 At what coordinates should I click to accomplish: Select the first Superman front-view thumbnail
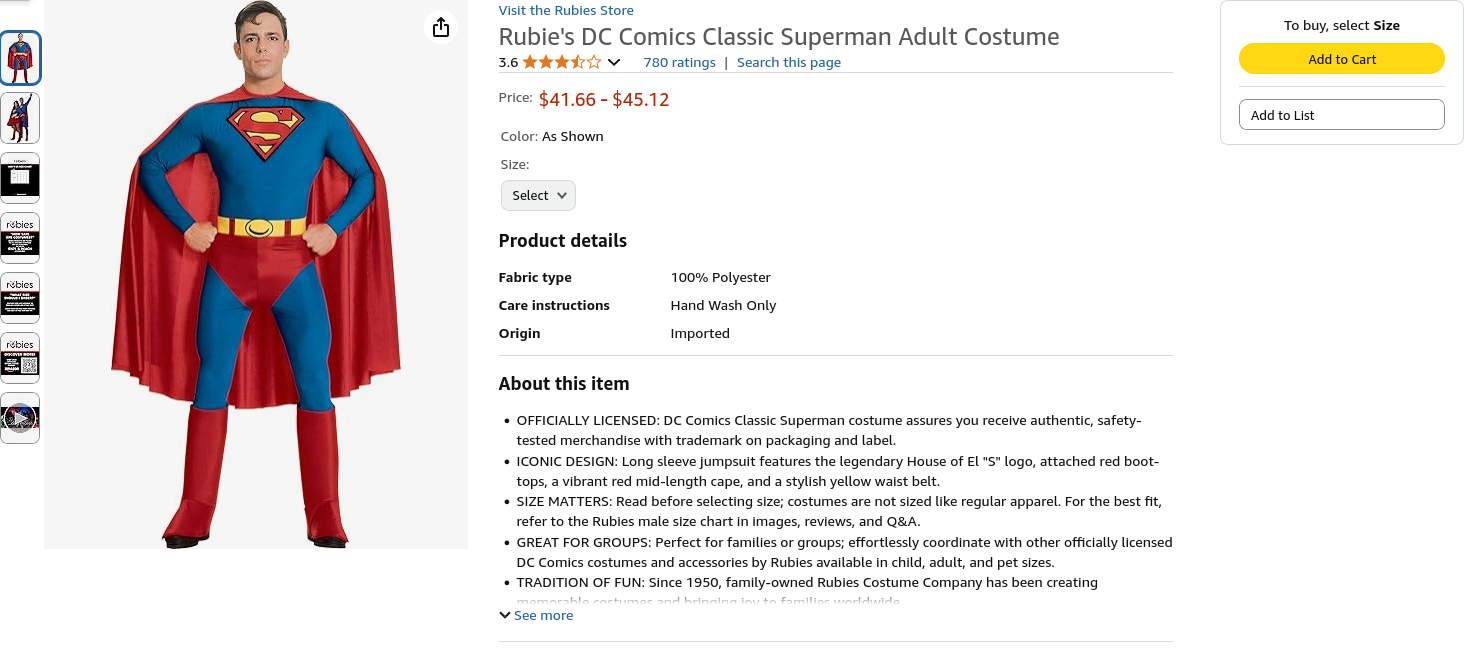click(20, 58)
